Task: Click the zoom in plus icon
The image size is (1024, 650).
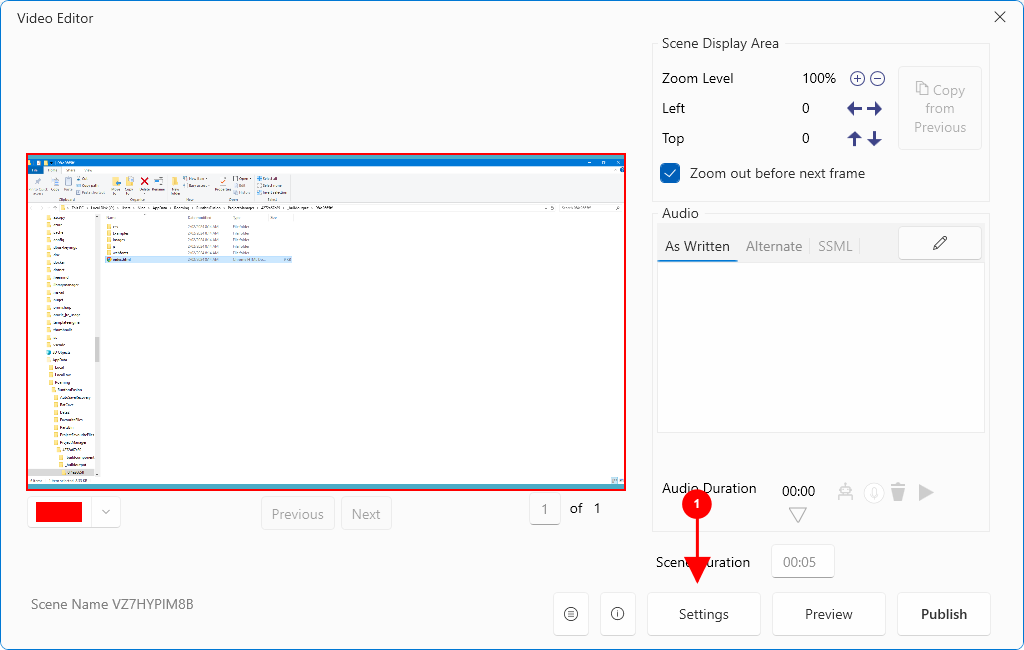Action: [x=857, y=79]
